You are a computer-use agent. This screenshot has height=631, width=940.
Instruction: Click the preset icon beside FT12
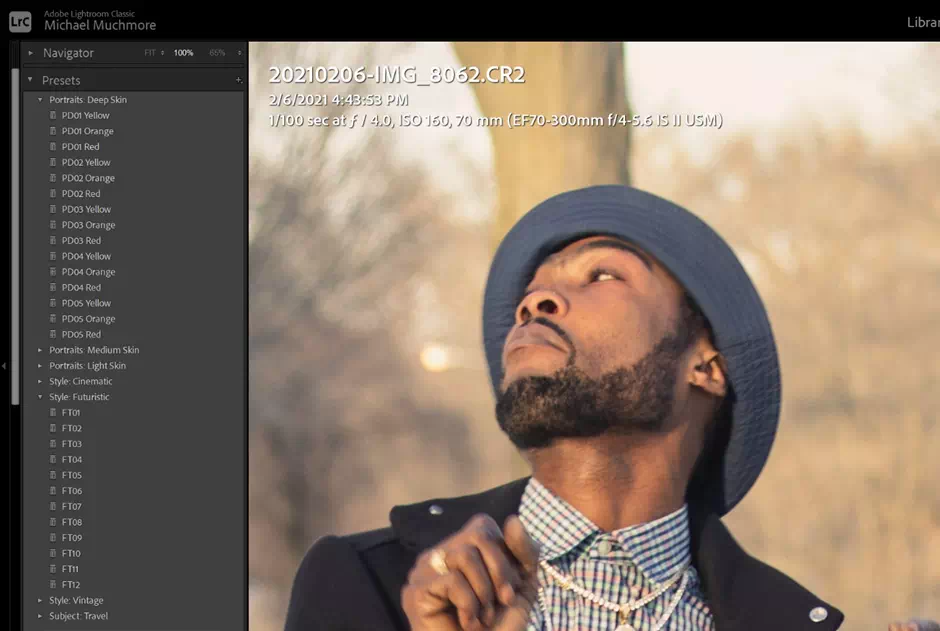click(53, 584)
